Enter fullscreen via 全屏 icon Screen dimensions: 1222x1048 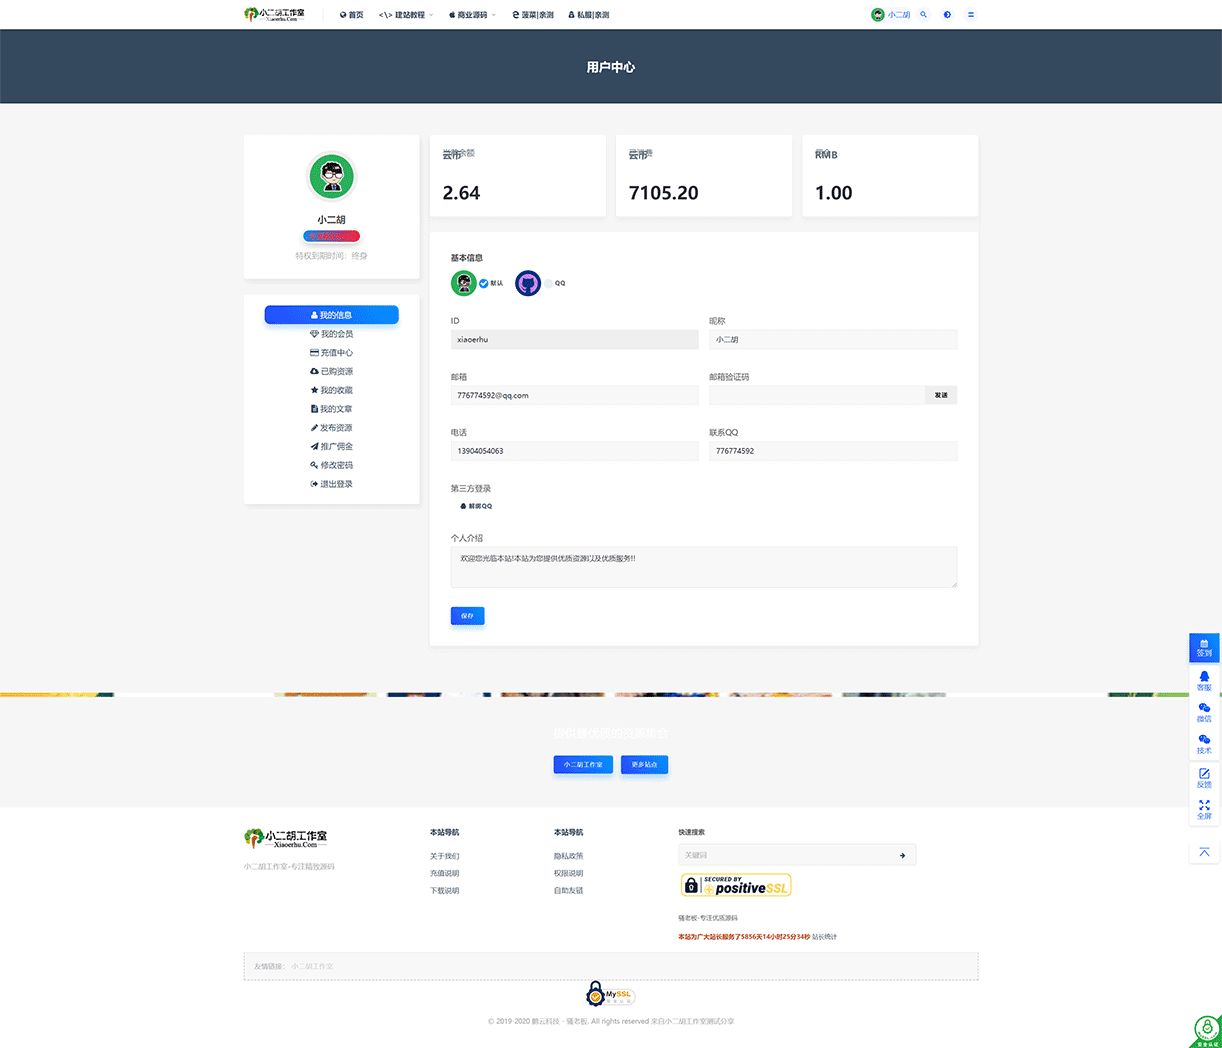(x=1204, y=809)
